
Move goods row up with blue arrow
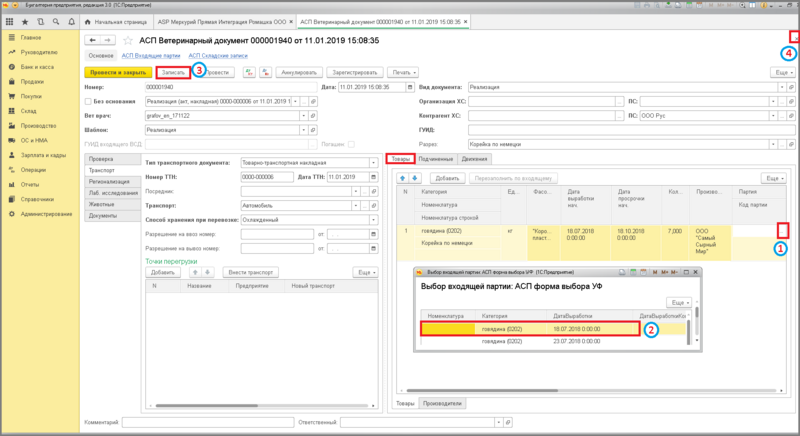click(x=403, y=178)
